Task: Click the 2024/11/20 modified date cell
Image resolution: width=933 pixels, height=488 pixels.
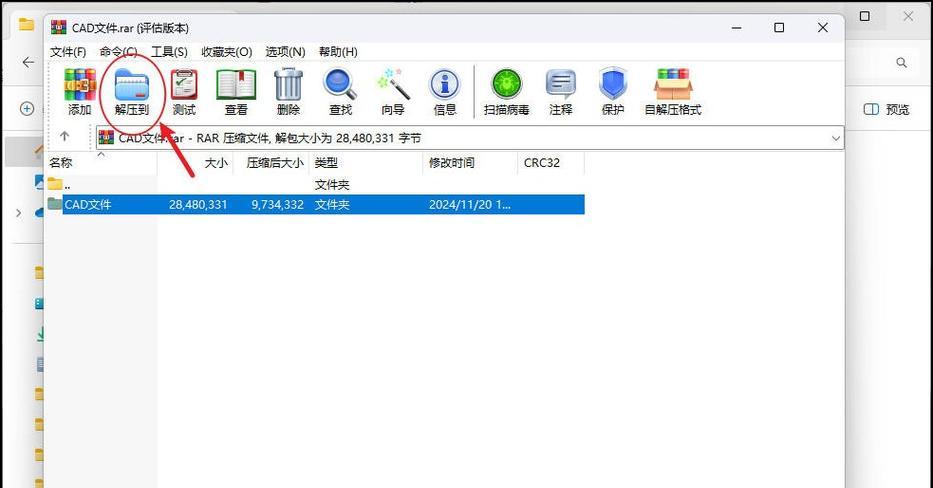Action: coord(469,205)
